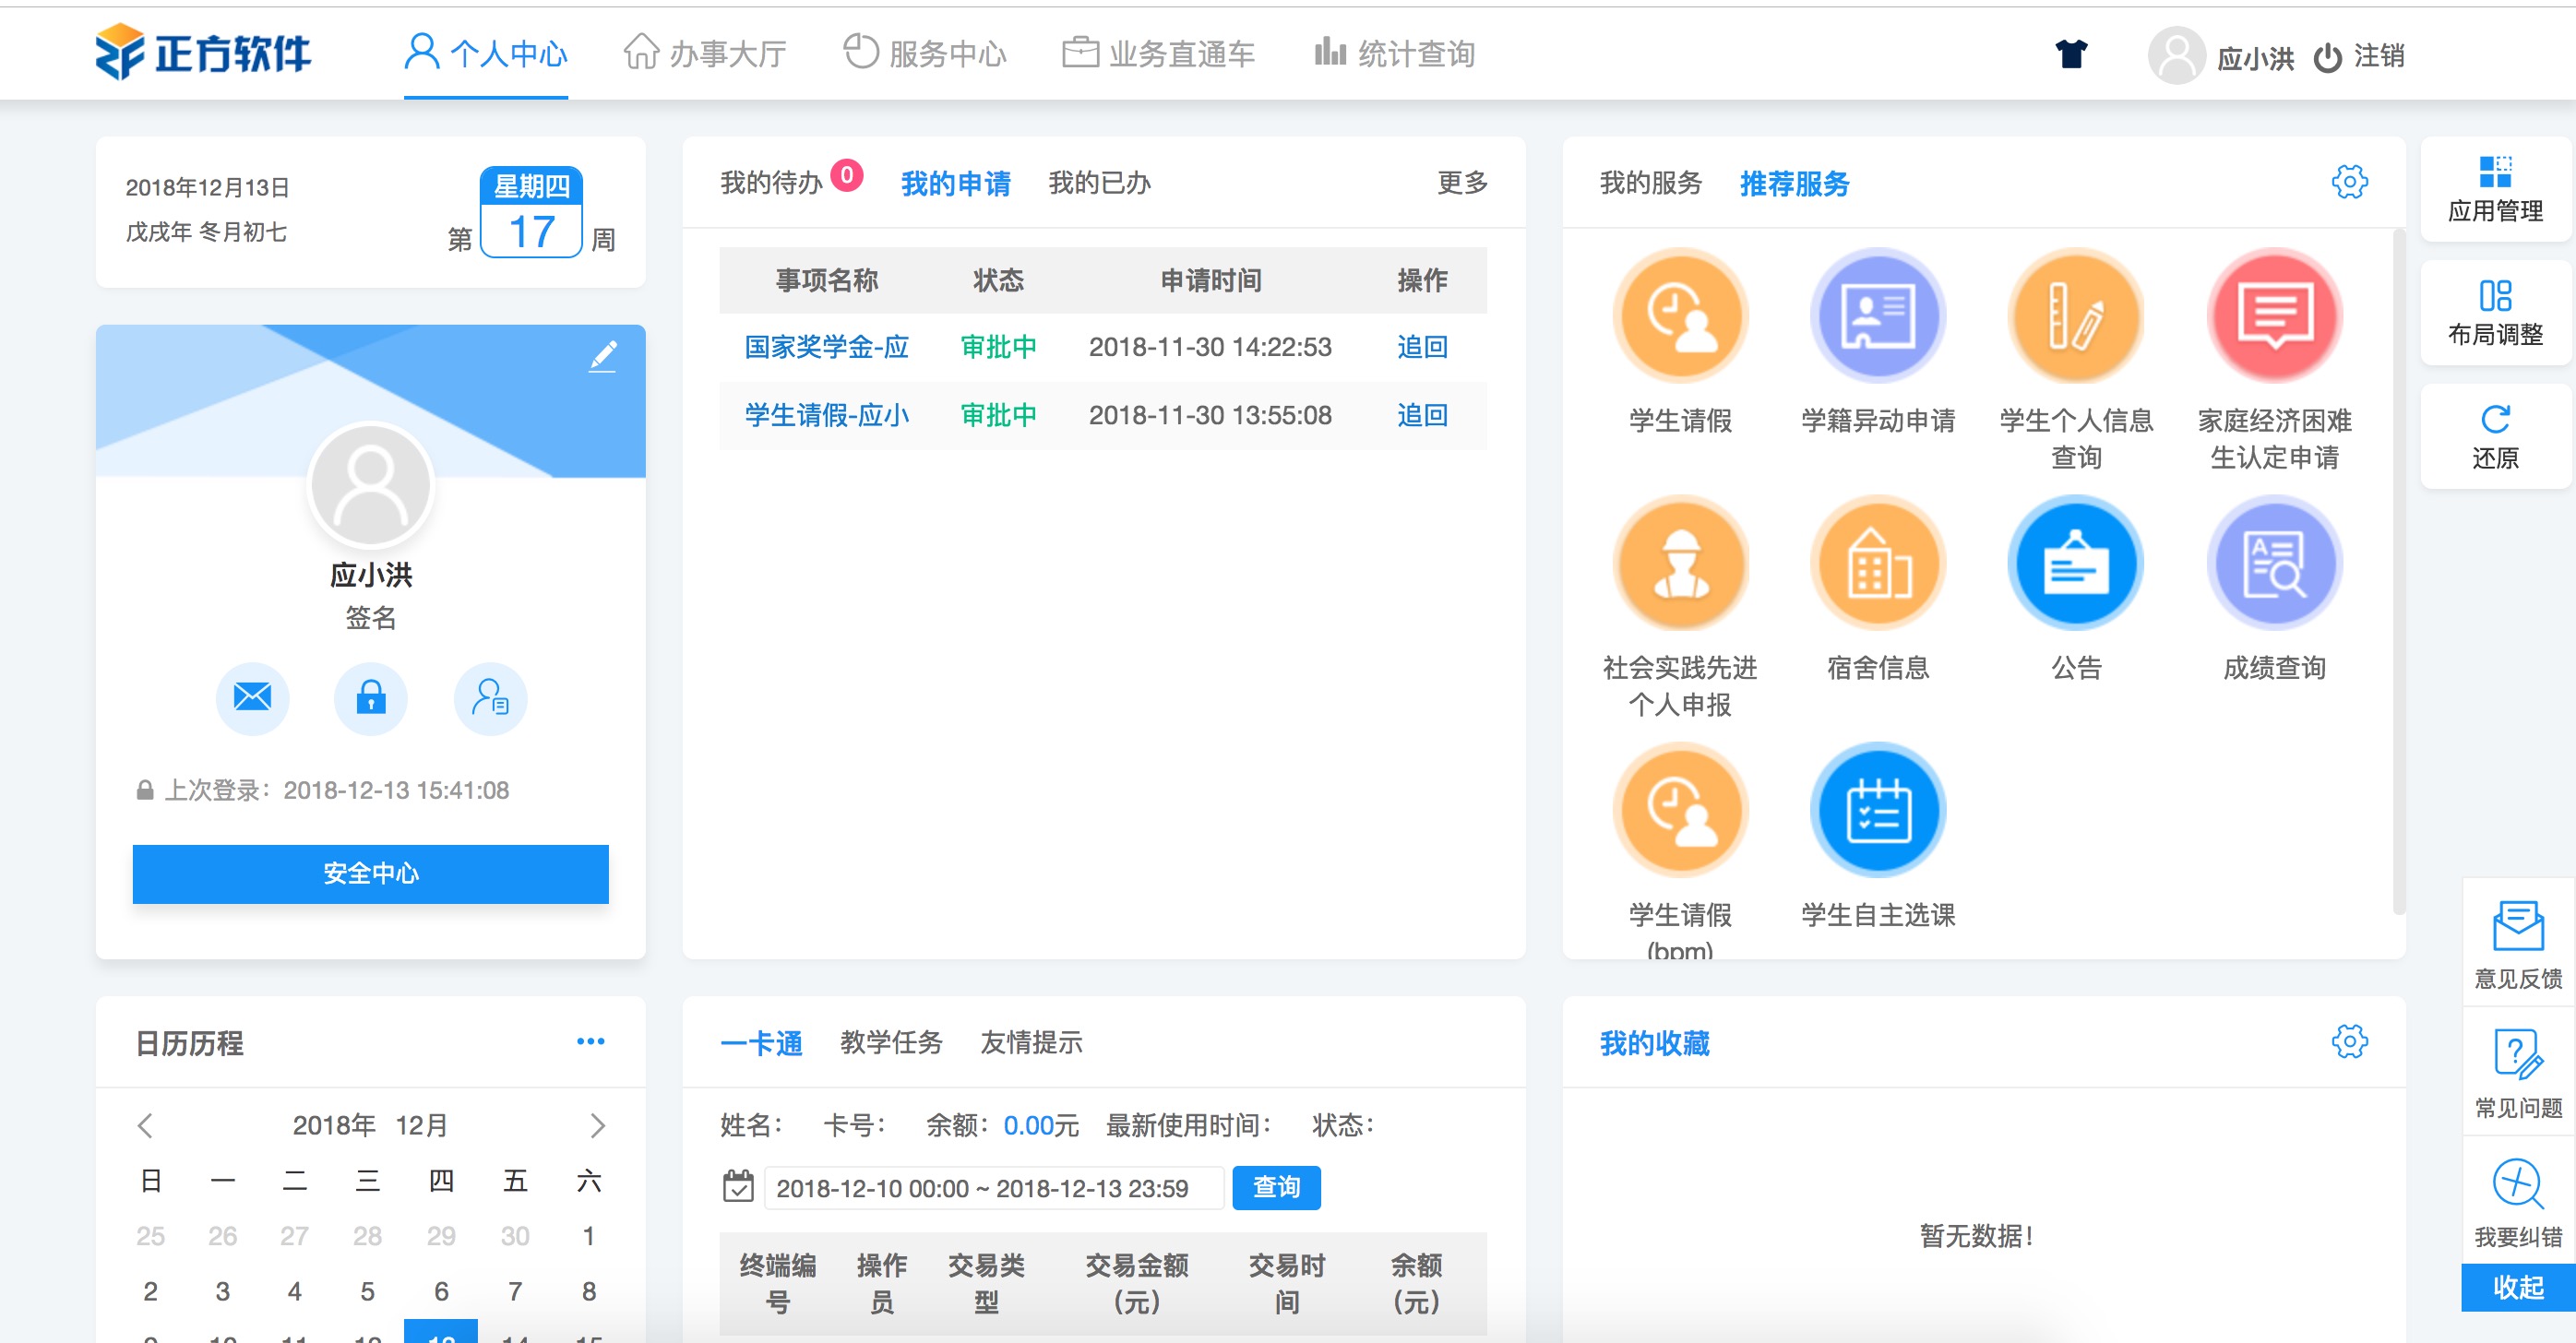This screenshot has height=1343, width=2576.
Task: Open 常见问题 help item
Action: pos(2517,1073)
